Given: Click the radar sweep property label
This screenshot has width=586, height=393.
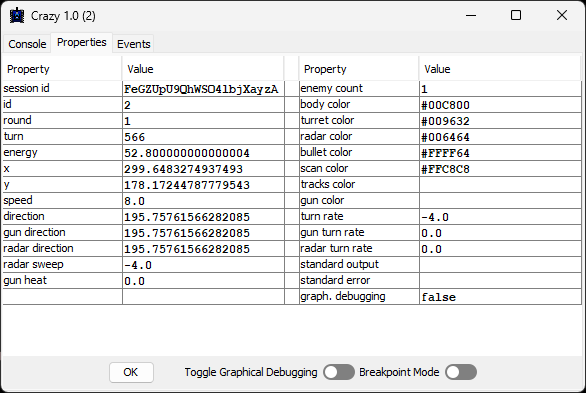Looking at the screenshot, I should (33, 264).
